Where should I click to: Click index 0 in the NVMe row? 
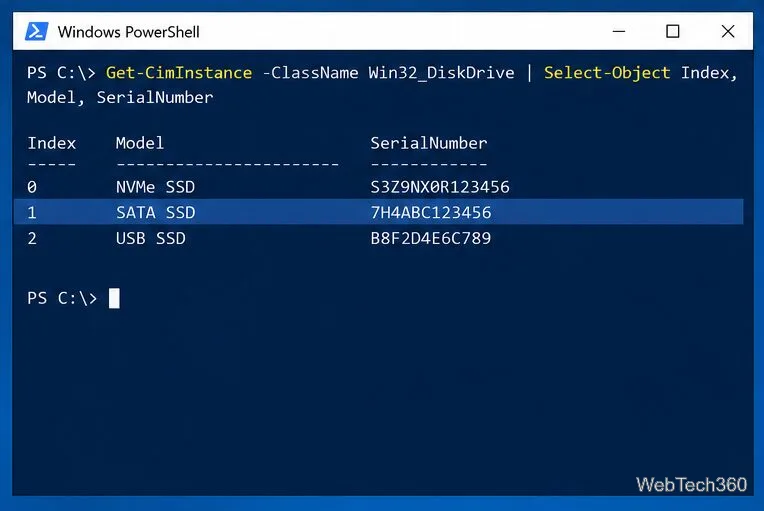click(x=32, y=187)
